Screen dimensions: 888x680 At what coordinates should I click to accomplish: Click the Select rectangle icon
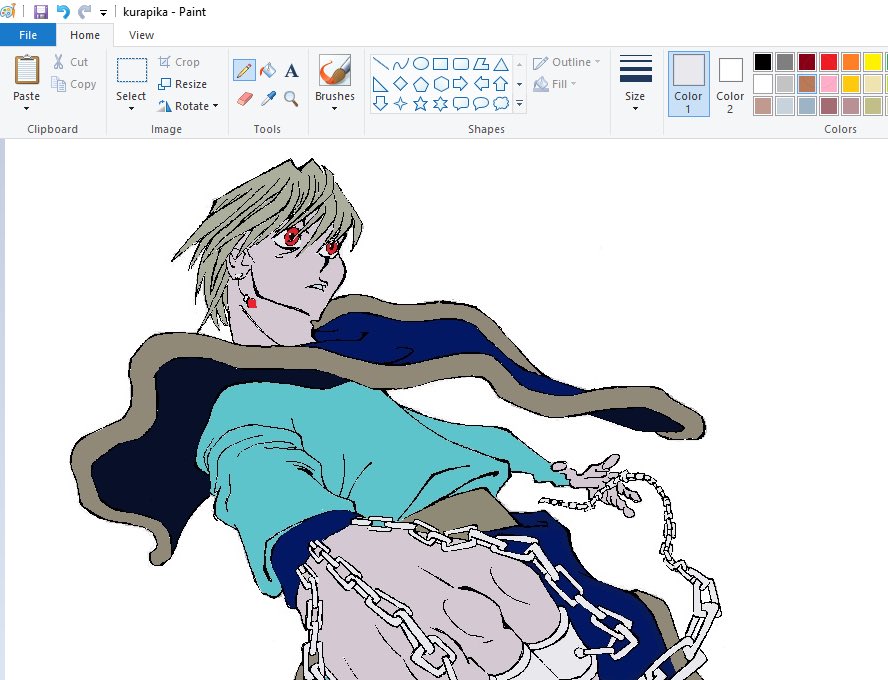pyautogui.click(x=131, y=70)
